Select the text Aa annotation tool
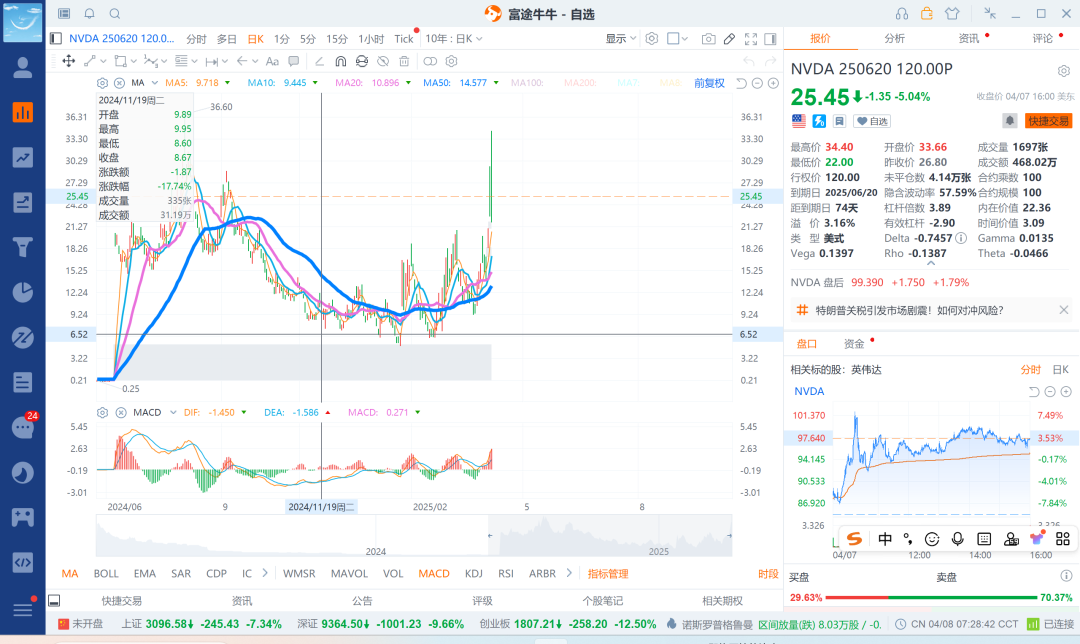The image size is (1080, 644). coord(272,61)
